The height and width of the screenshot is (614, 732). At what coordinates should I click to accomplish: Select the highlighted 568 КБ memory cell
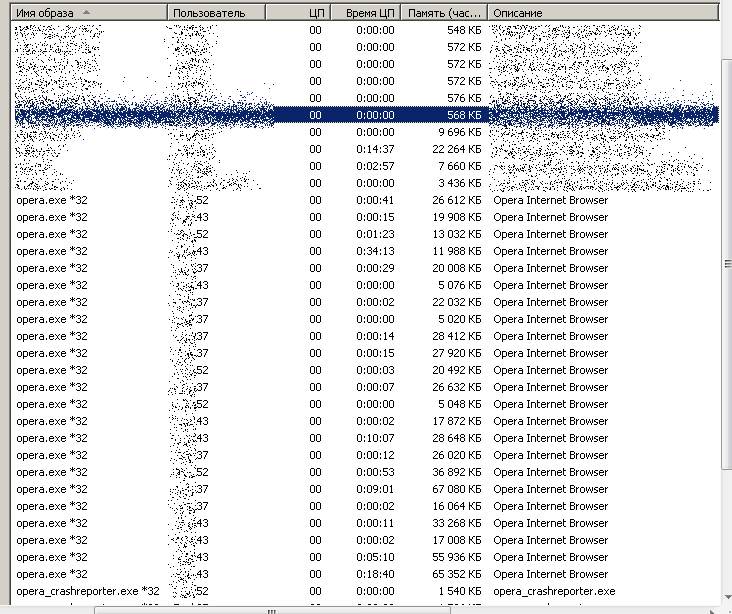coord(464,115)
